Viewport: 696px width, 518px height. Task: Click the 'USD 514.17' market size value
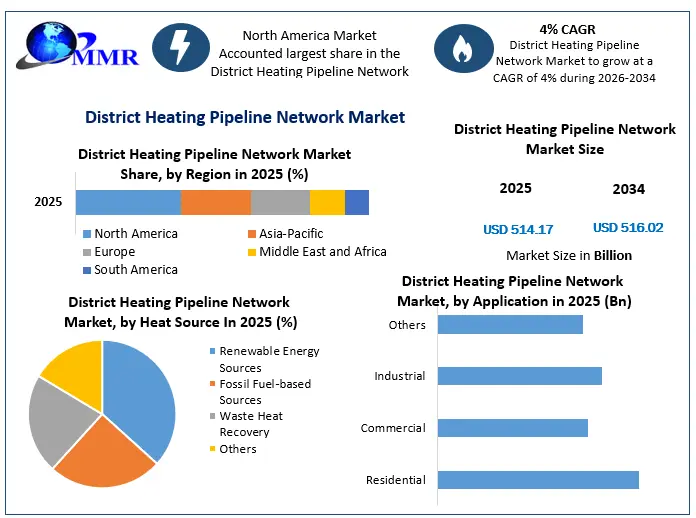click(518, 229)
